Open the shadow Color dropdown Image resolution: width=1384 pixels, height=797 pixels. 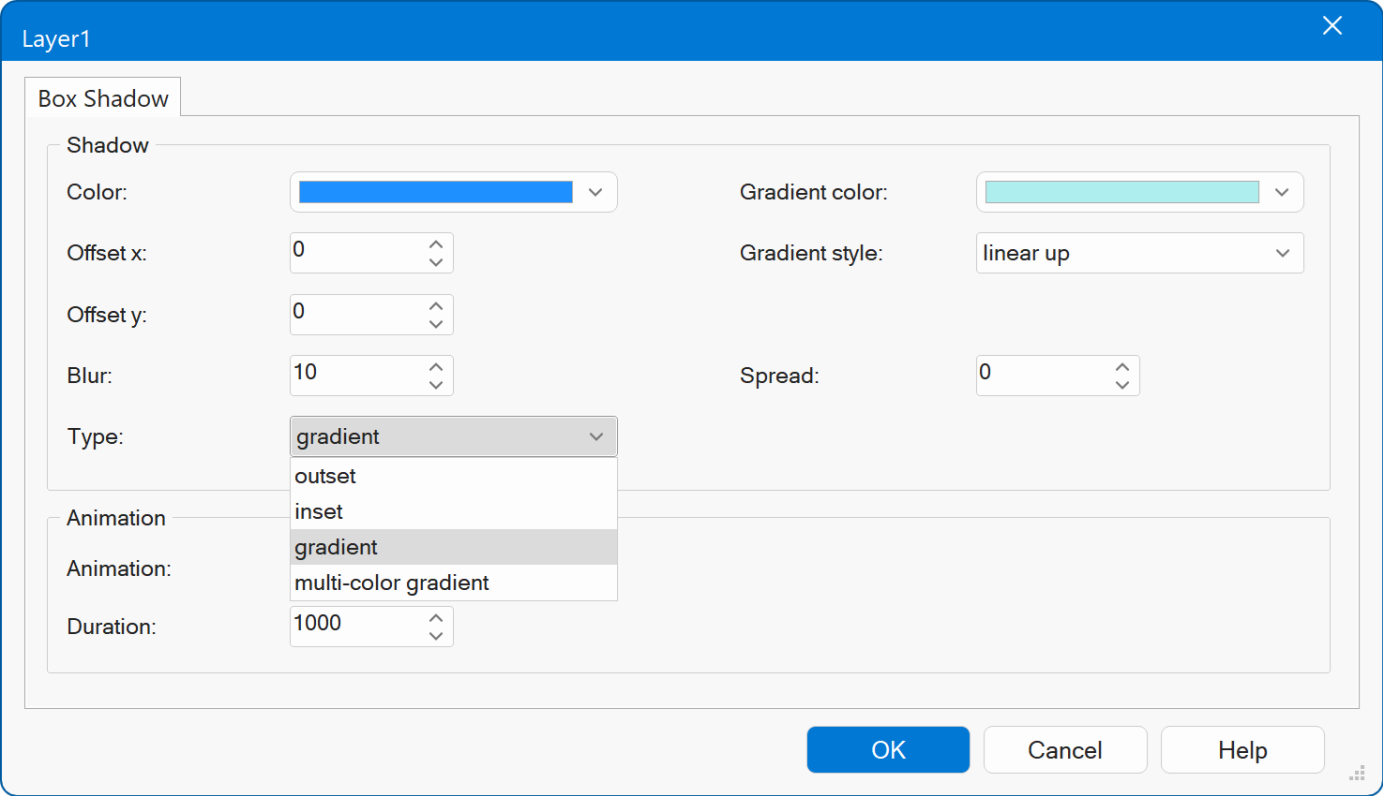(596, 192)
